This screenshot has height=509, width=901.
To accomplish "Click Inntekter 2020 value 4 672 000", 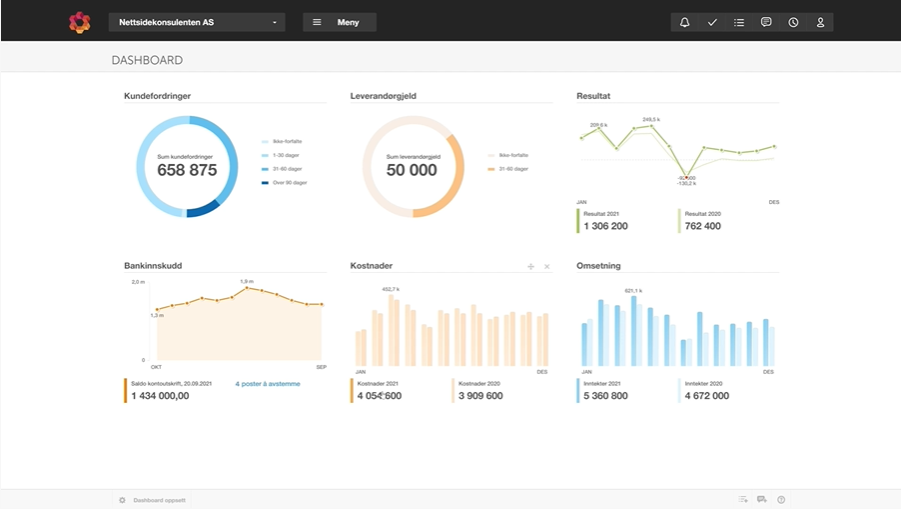I will point(707,396).
